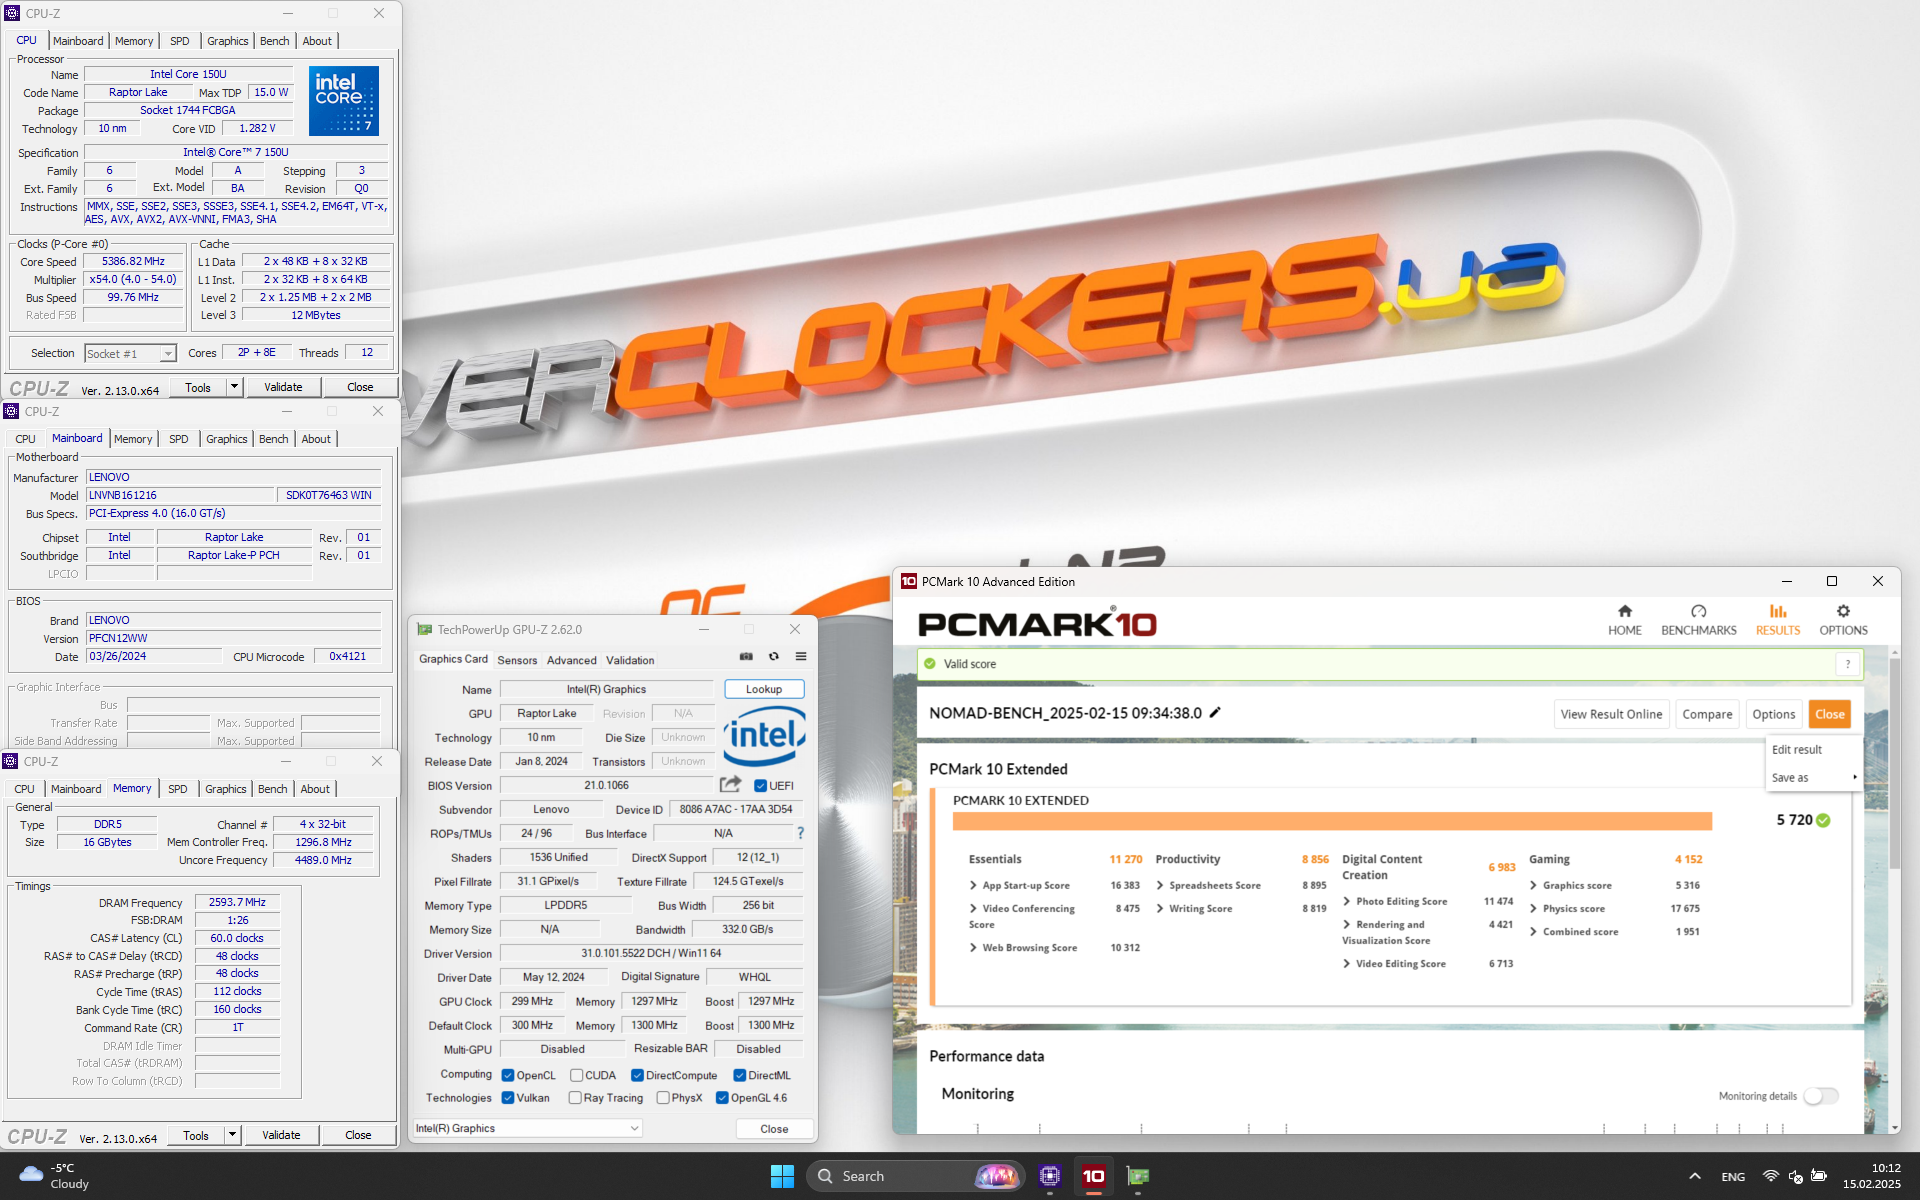The image size is (1920, 1200).
Task: Click the GPU-Z refresh icon
Action: 773,657
